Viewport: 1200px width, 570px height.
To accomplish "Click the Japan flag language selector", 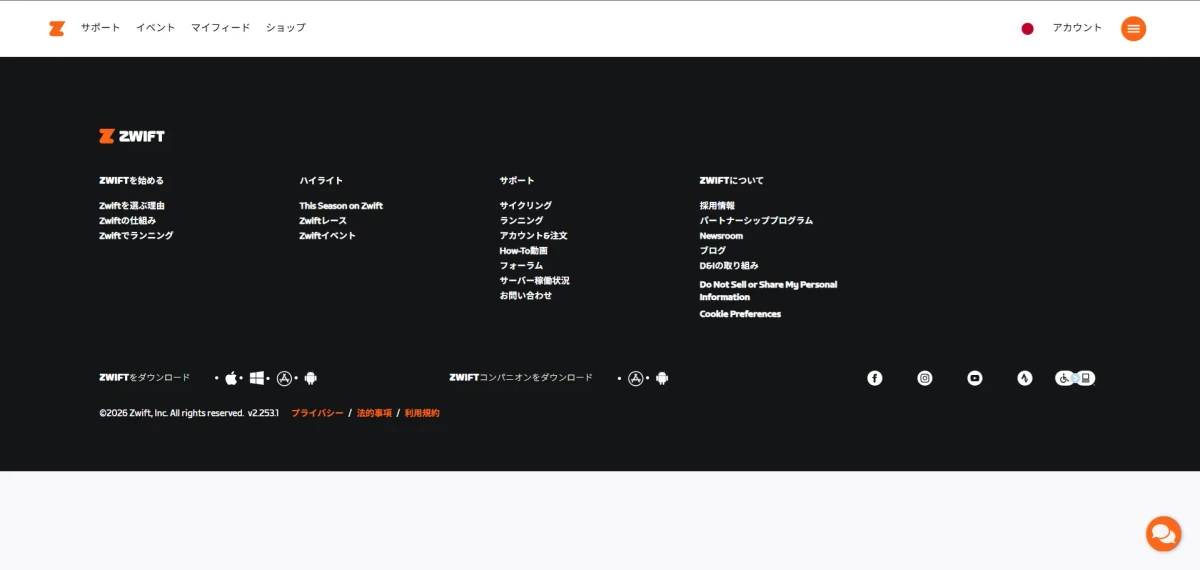I will tap(1027, 28).
